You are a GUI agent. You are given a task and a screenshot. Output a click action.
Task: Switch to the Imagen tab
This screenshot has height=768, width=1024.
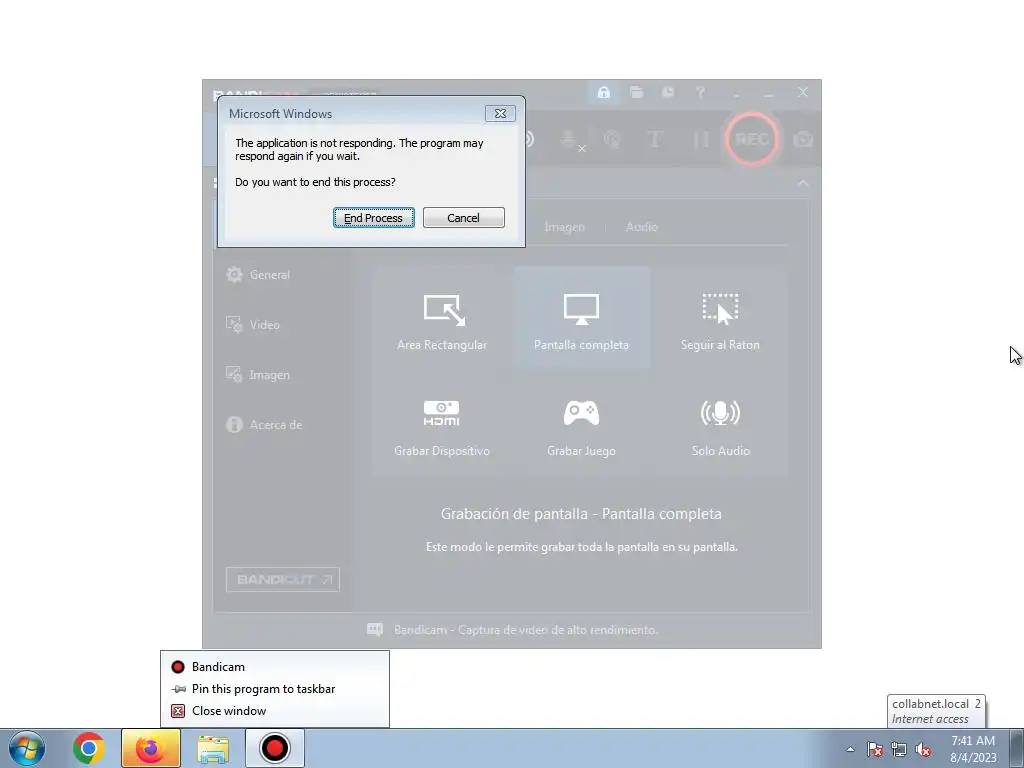click(x=564, y=227)
